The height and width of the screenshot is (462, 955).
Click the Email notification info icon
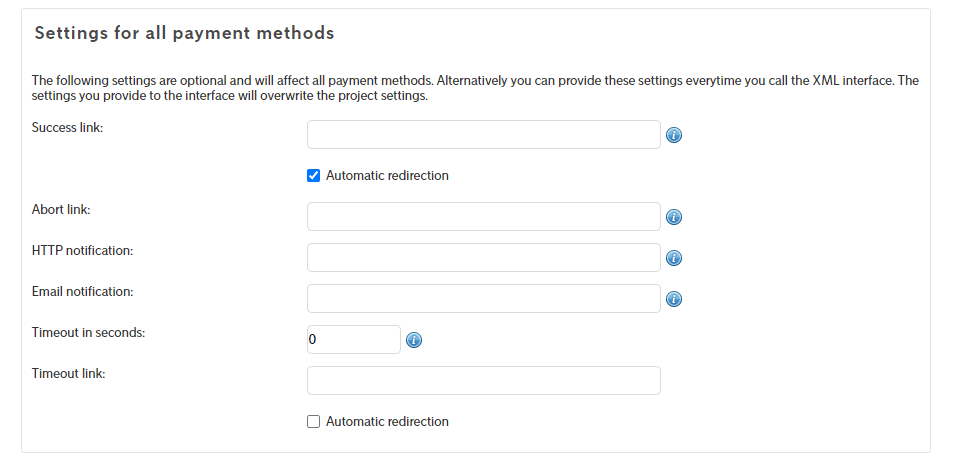coord(674,299)
